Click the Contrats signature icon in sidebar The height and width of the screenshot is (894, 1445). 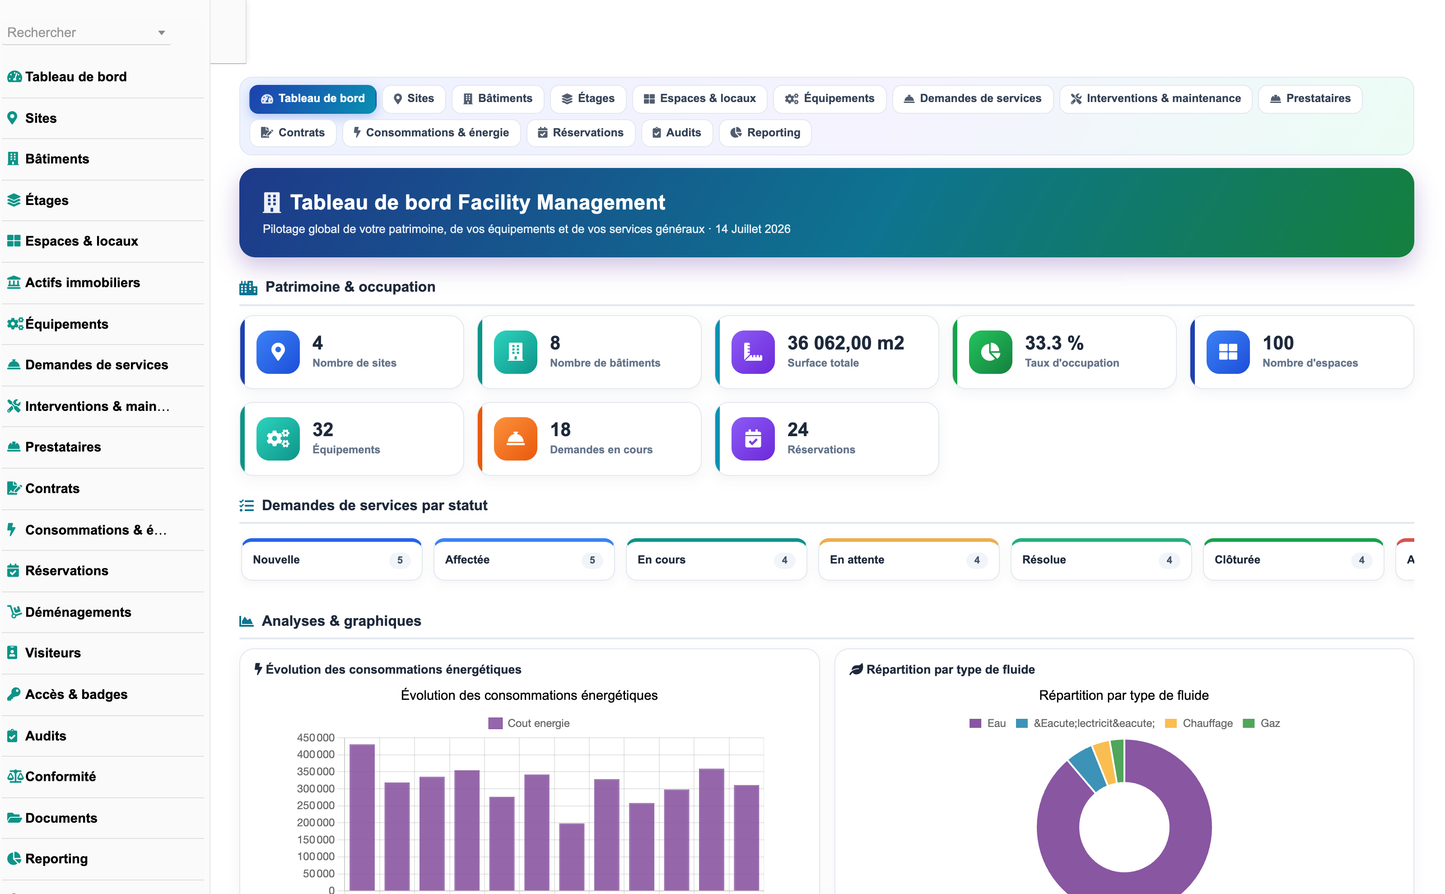(x=14, y=489)
